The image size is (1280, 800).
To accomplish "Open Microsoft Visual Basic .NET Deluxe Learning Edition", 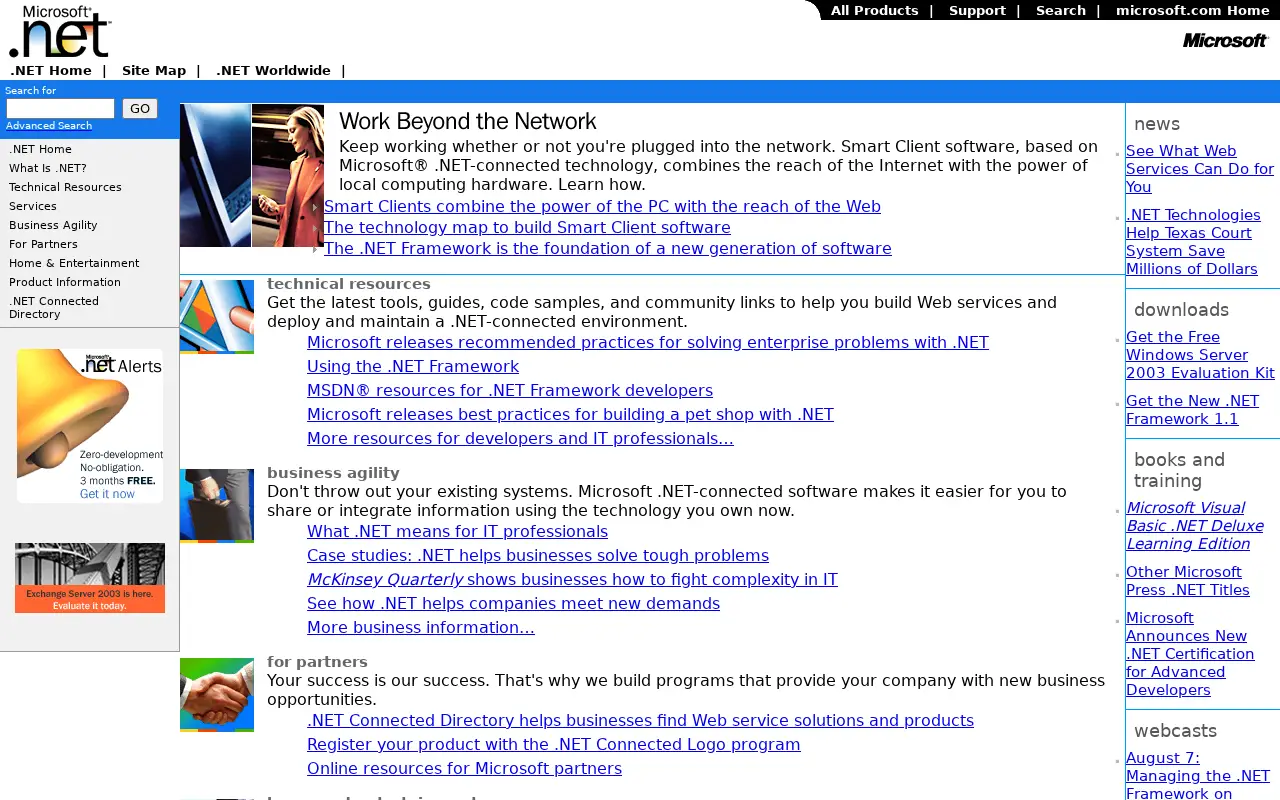I will tap(1195, 526).
